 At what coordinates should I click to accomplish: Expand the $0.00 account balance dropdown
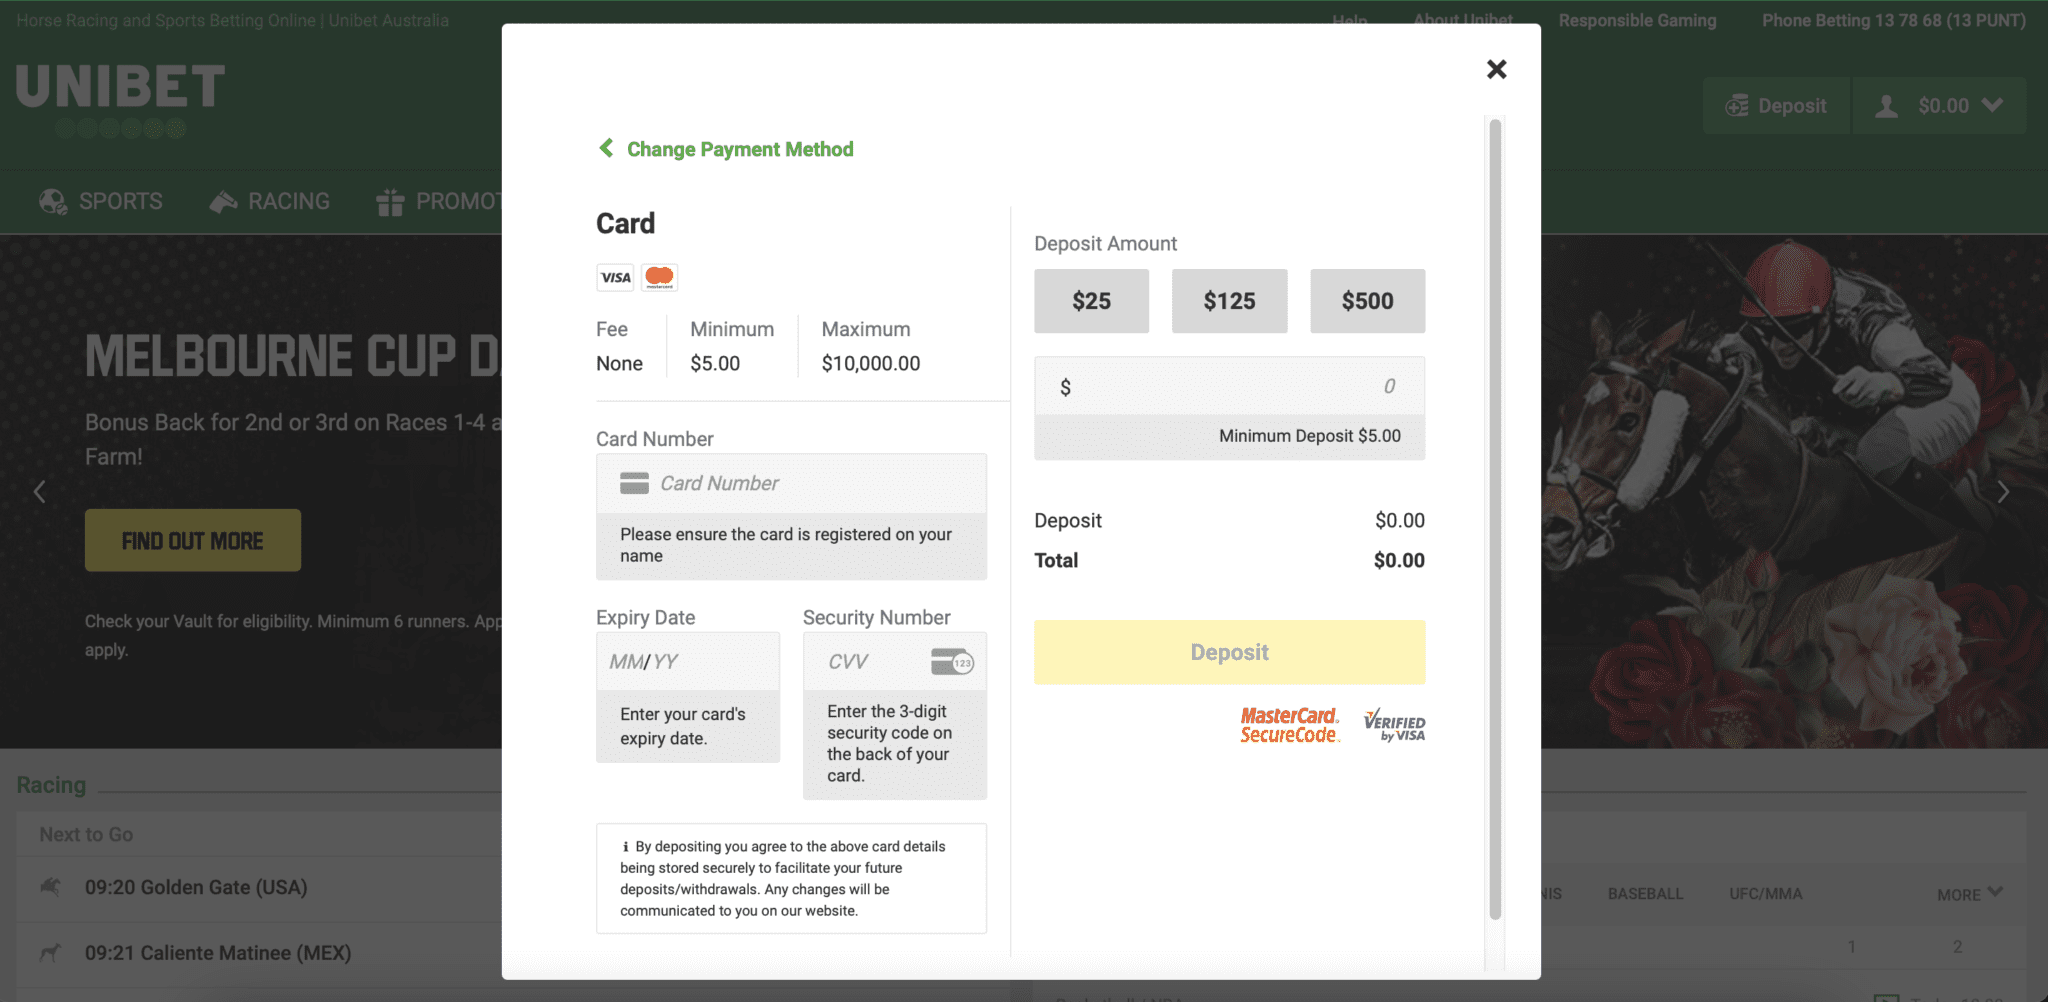pos(1940,106)
